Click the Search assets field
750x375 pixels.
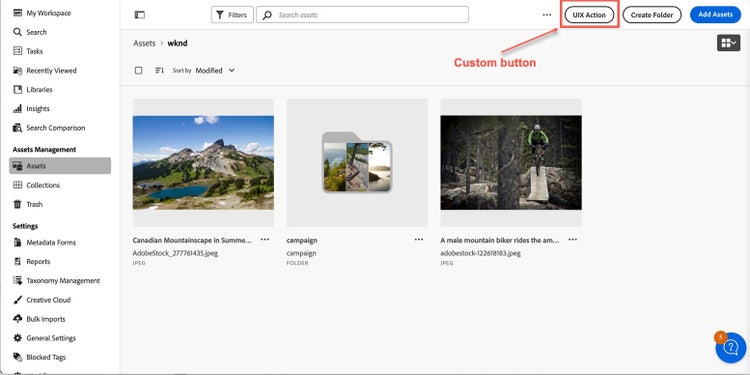point(363,15)
